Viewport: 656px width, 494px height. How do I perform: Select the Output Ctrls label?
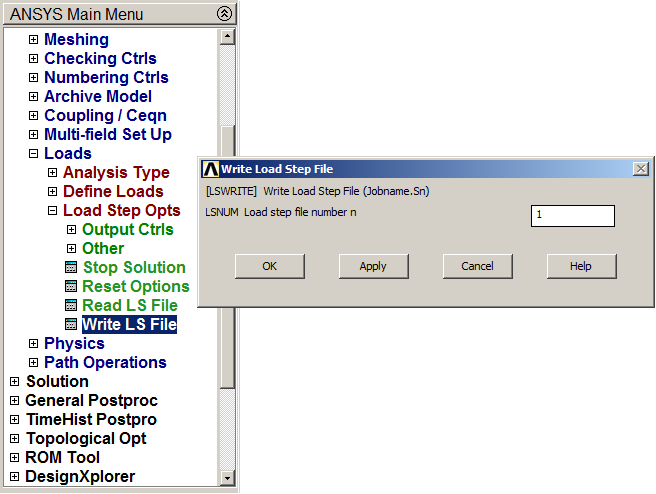(x=128, y=230)
